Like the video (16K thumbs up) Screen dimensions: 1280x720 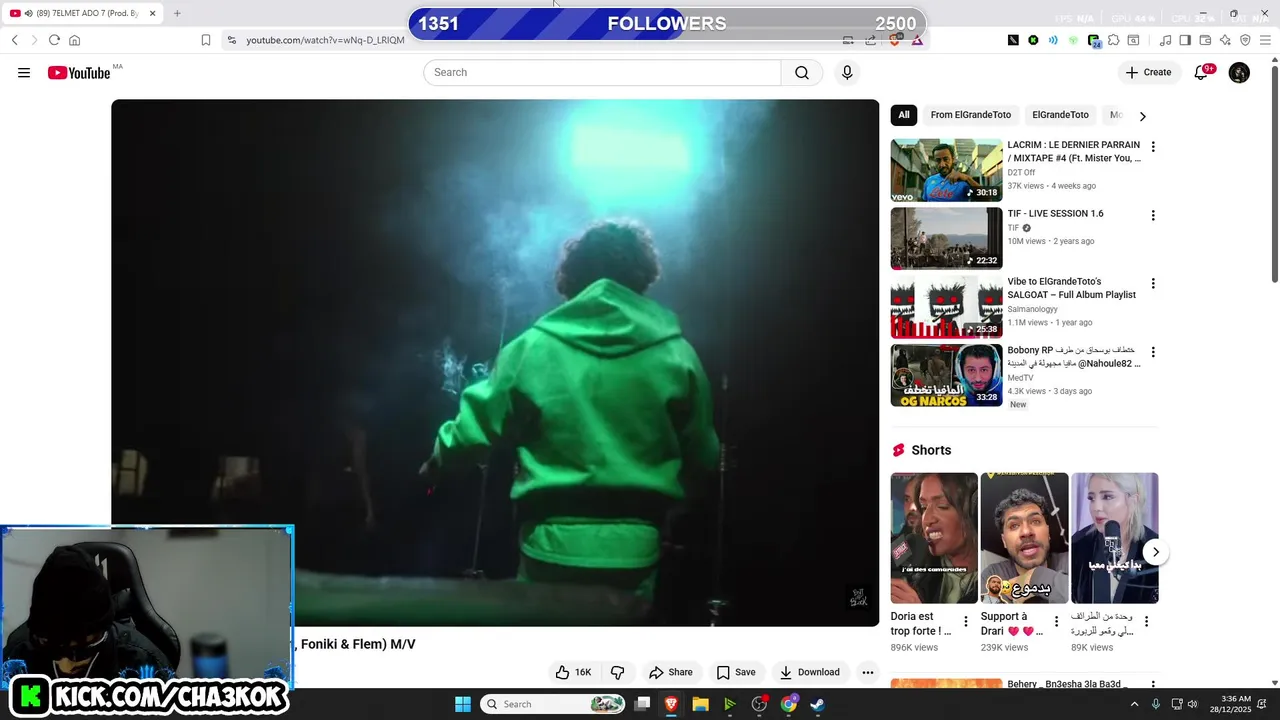[574, 672]
